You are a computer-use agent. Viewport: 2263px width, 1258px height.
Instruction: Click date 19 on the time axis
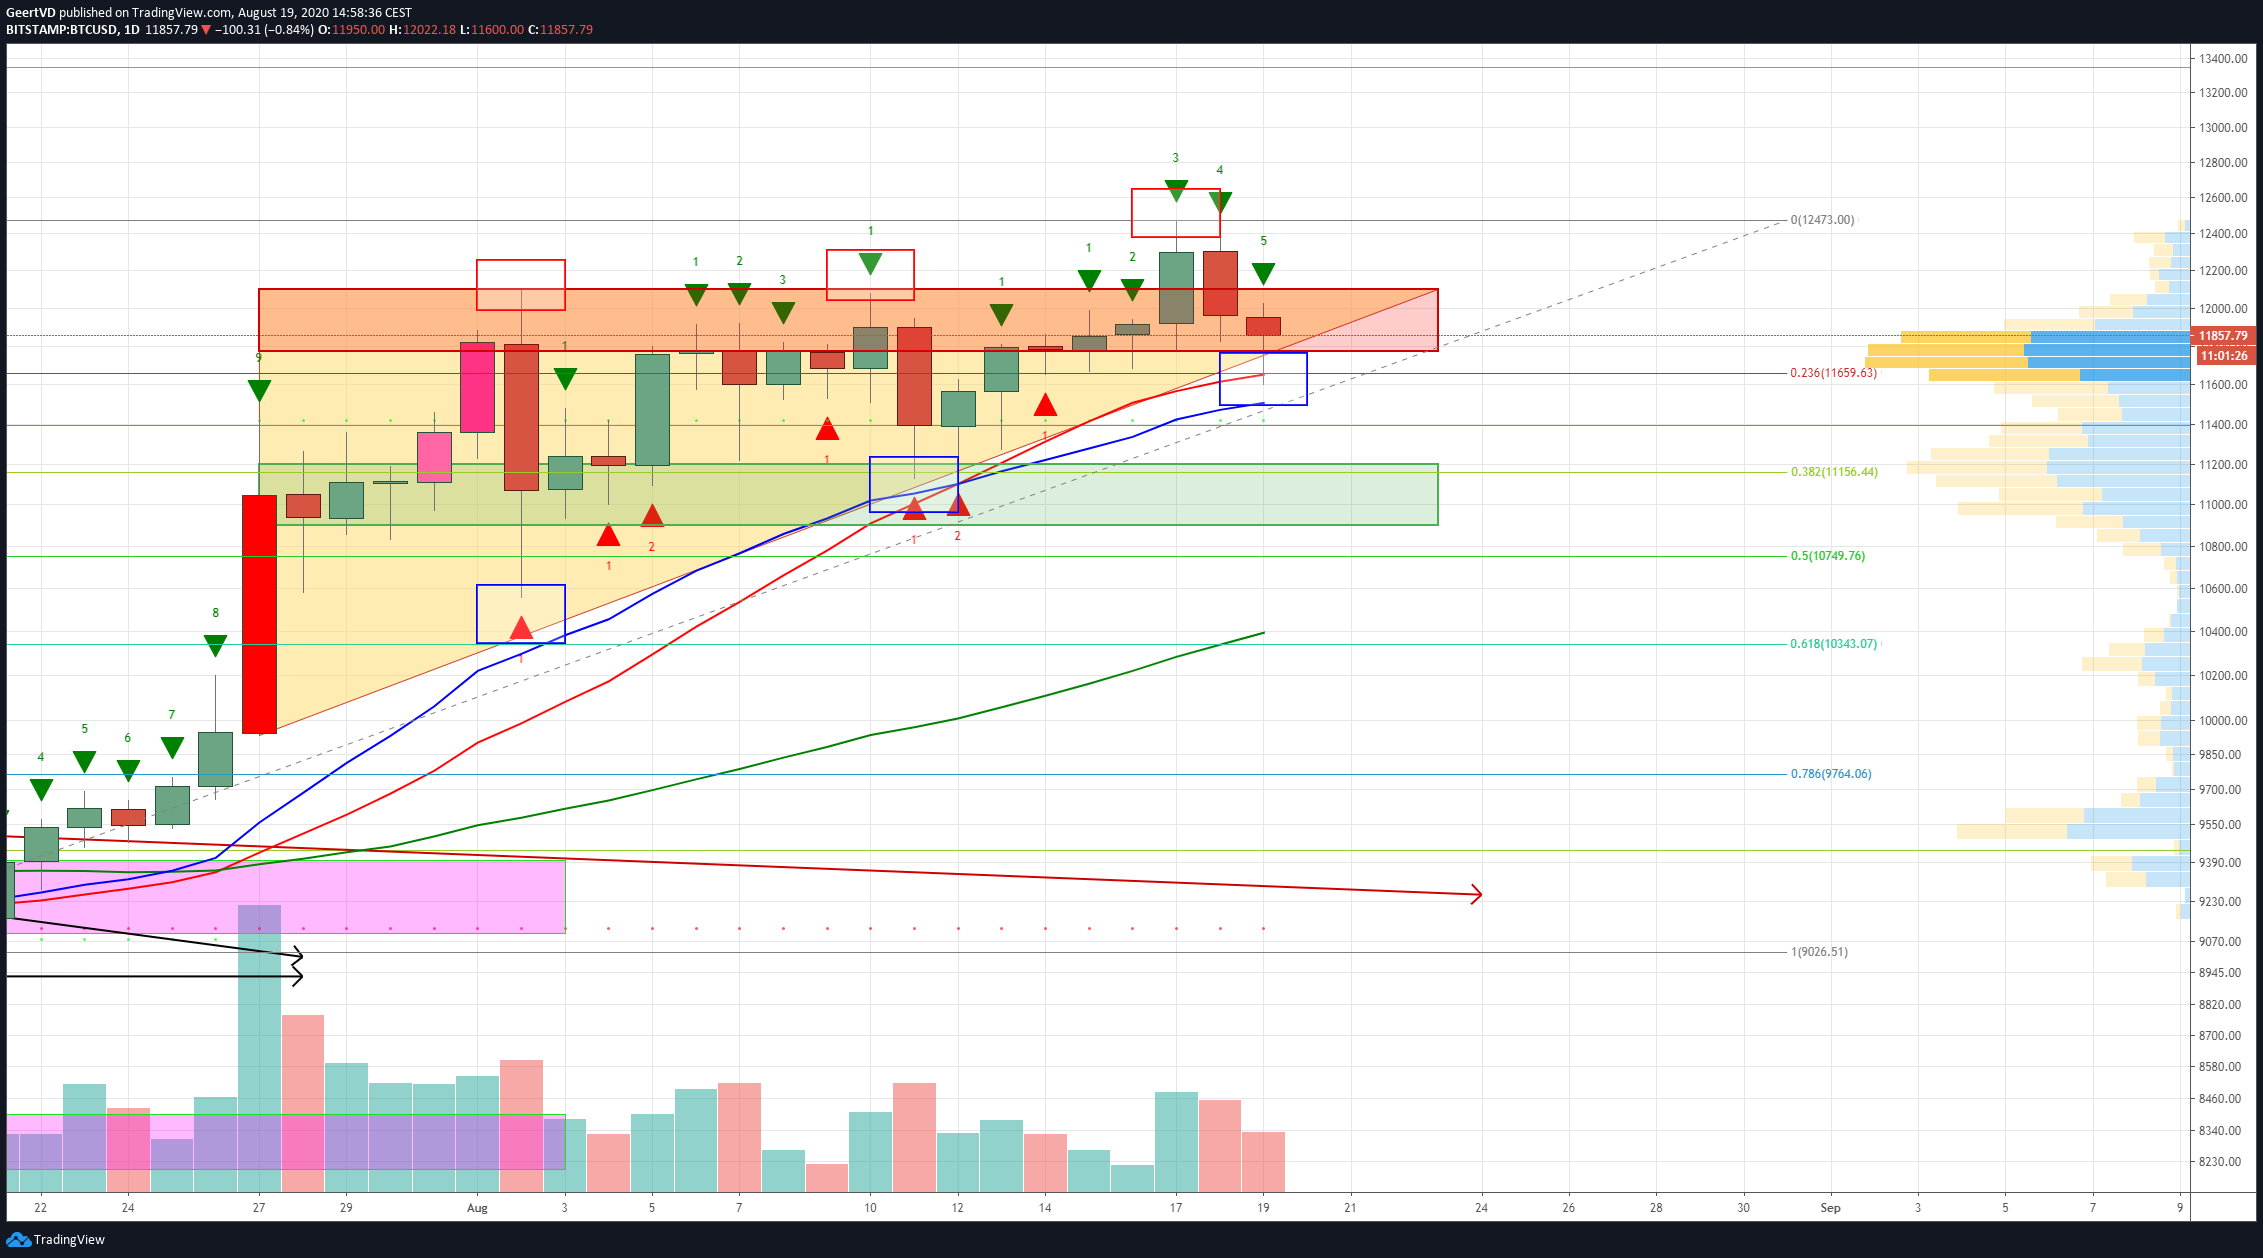pos(1263,1208)
